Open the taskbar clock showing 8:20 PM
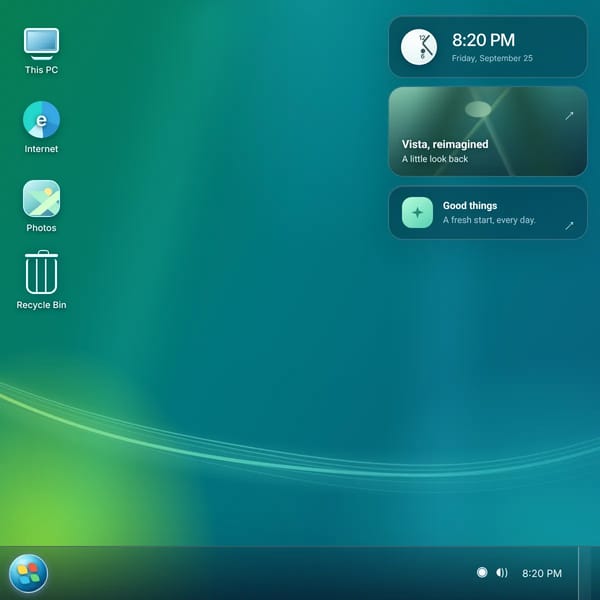The width and height of the screenshot is (600, 600). point(542,573)
